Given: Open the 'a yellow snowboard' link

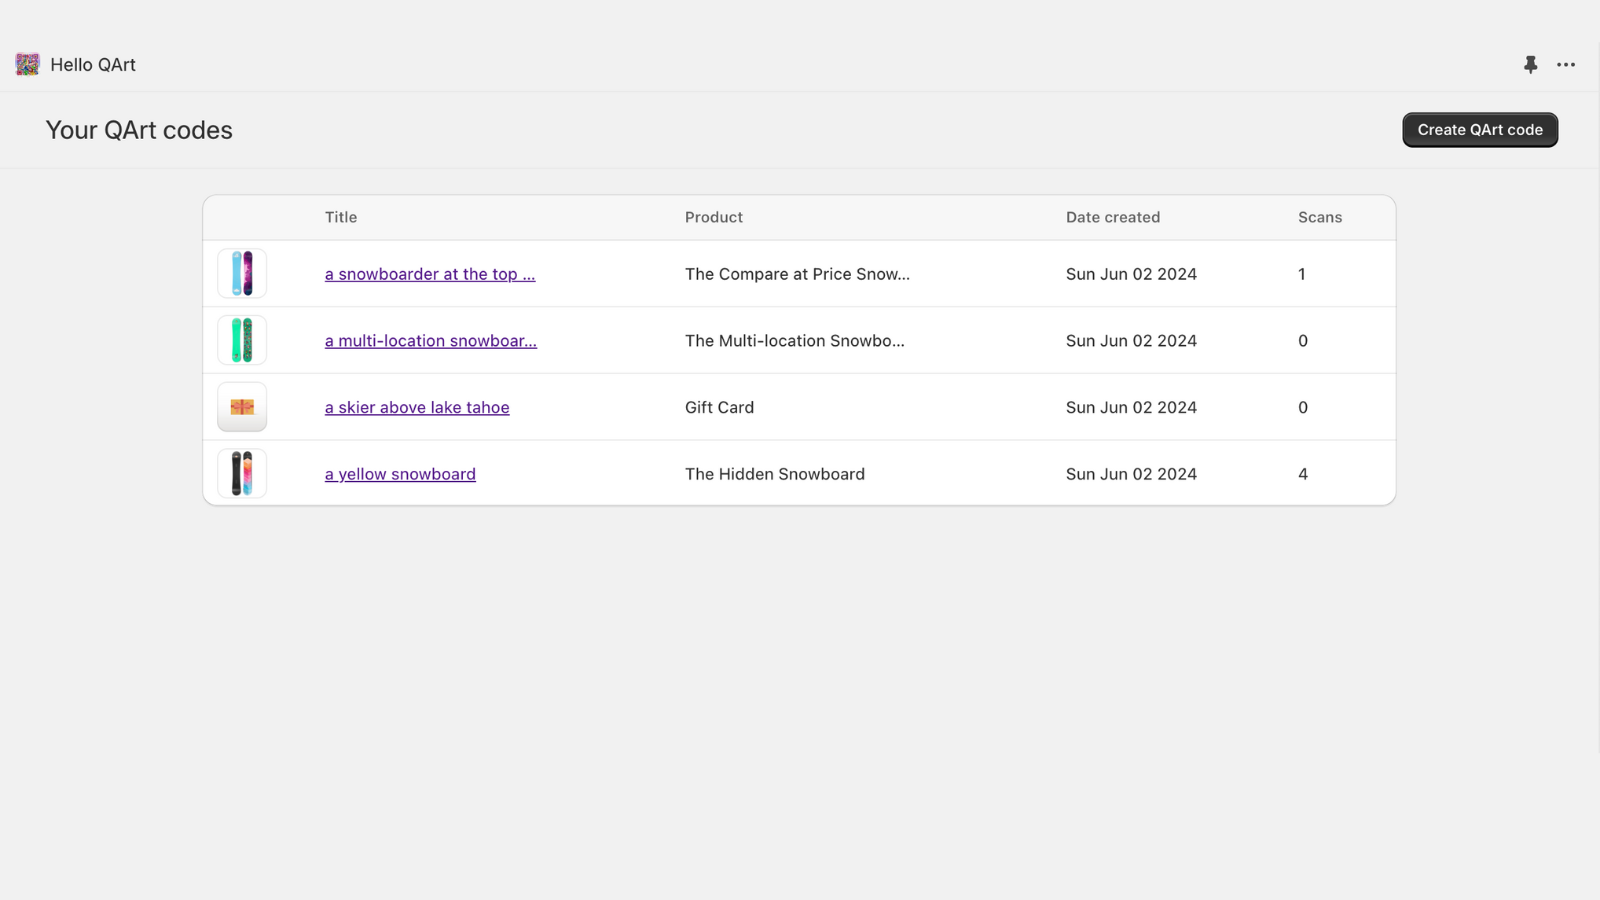Looking at the screenshot, I should click(x=400, y=474).
